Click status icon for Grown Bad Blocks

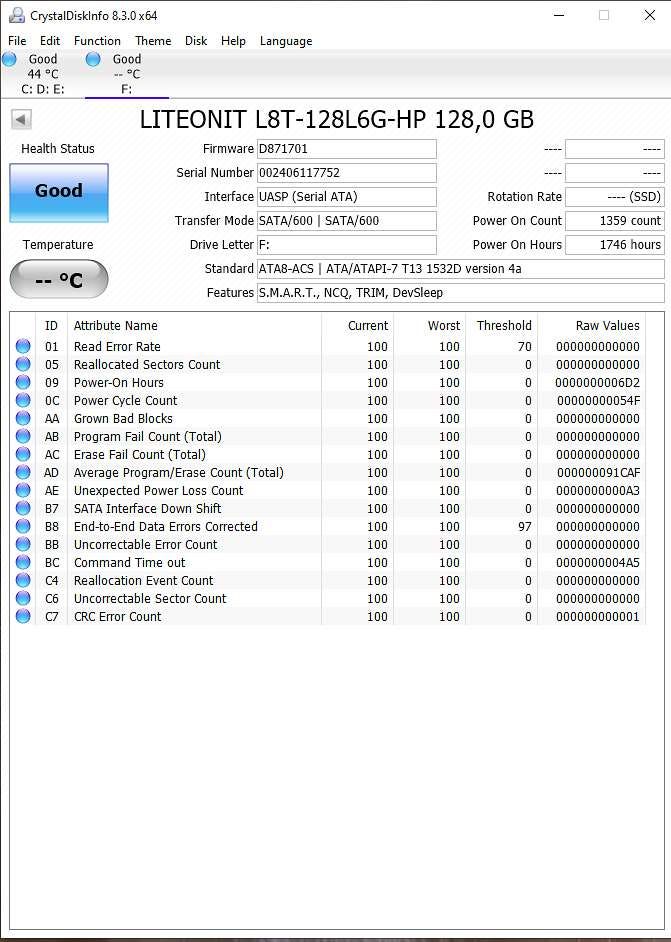click(x=23, y=418)
